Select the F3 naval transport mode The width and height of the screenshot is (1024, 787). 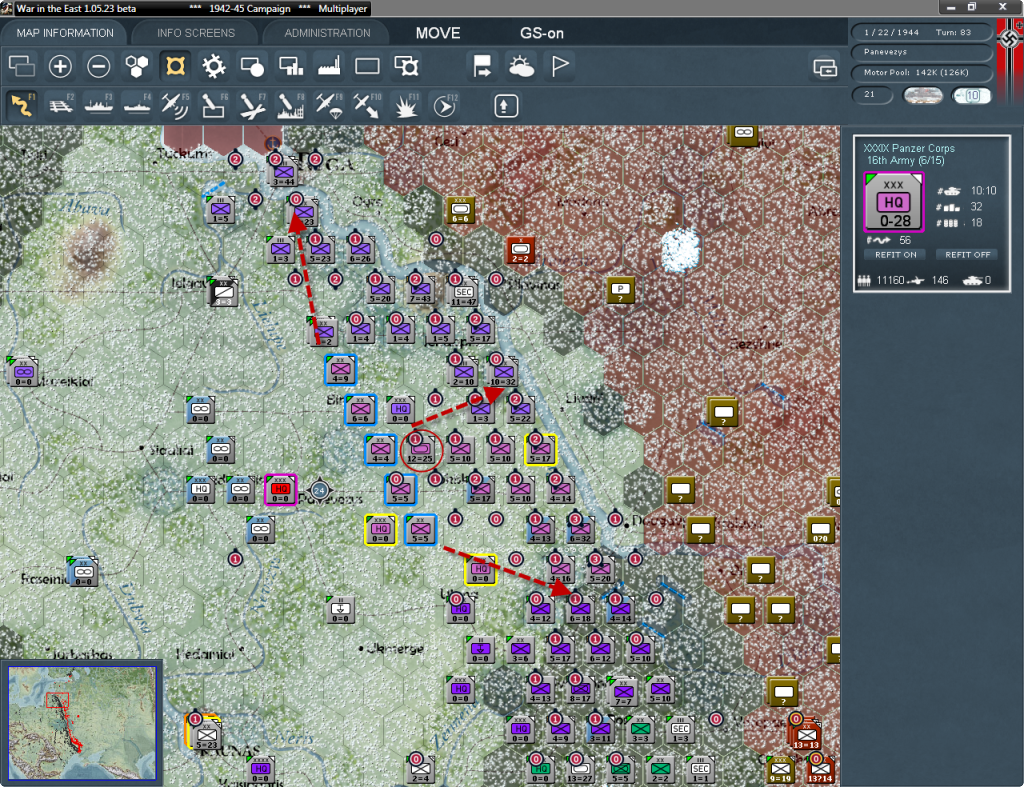click(x=99, y=106)
